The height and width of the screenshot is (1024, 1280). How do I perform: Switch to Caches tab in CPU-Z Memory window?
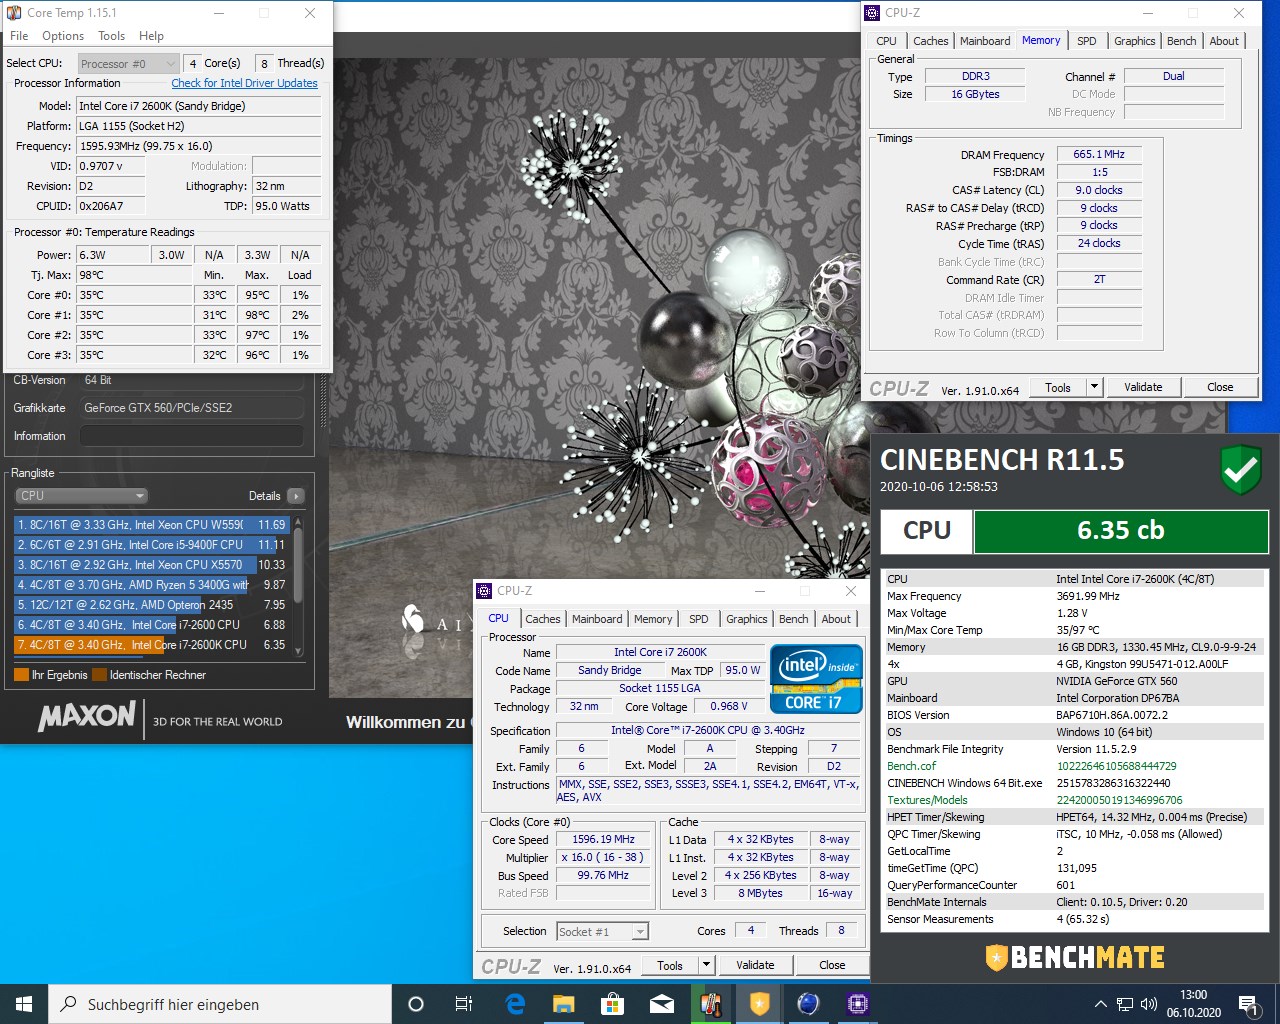point(931,41)
